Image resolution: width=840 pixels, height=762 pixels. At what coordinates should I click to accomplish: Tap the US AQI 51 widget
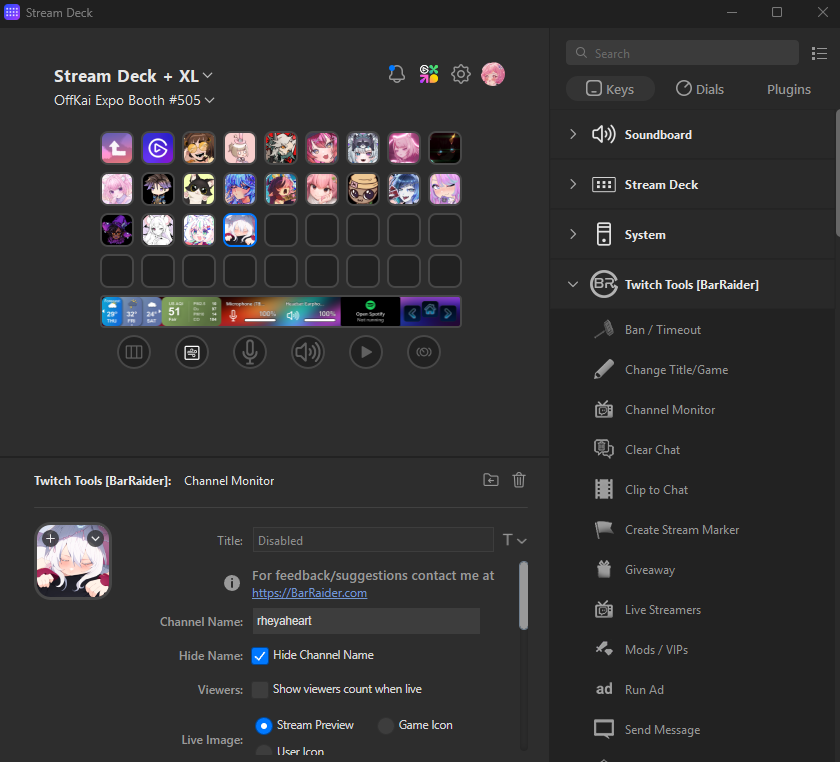[x=191, y=311]
